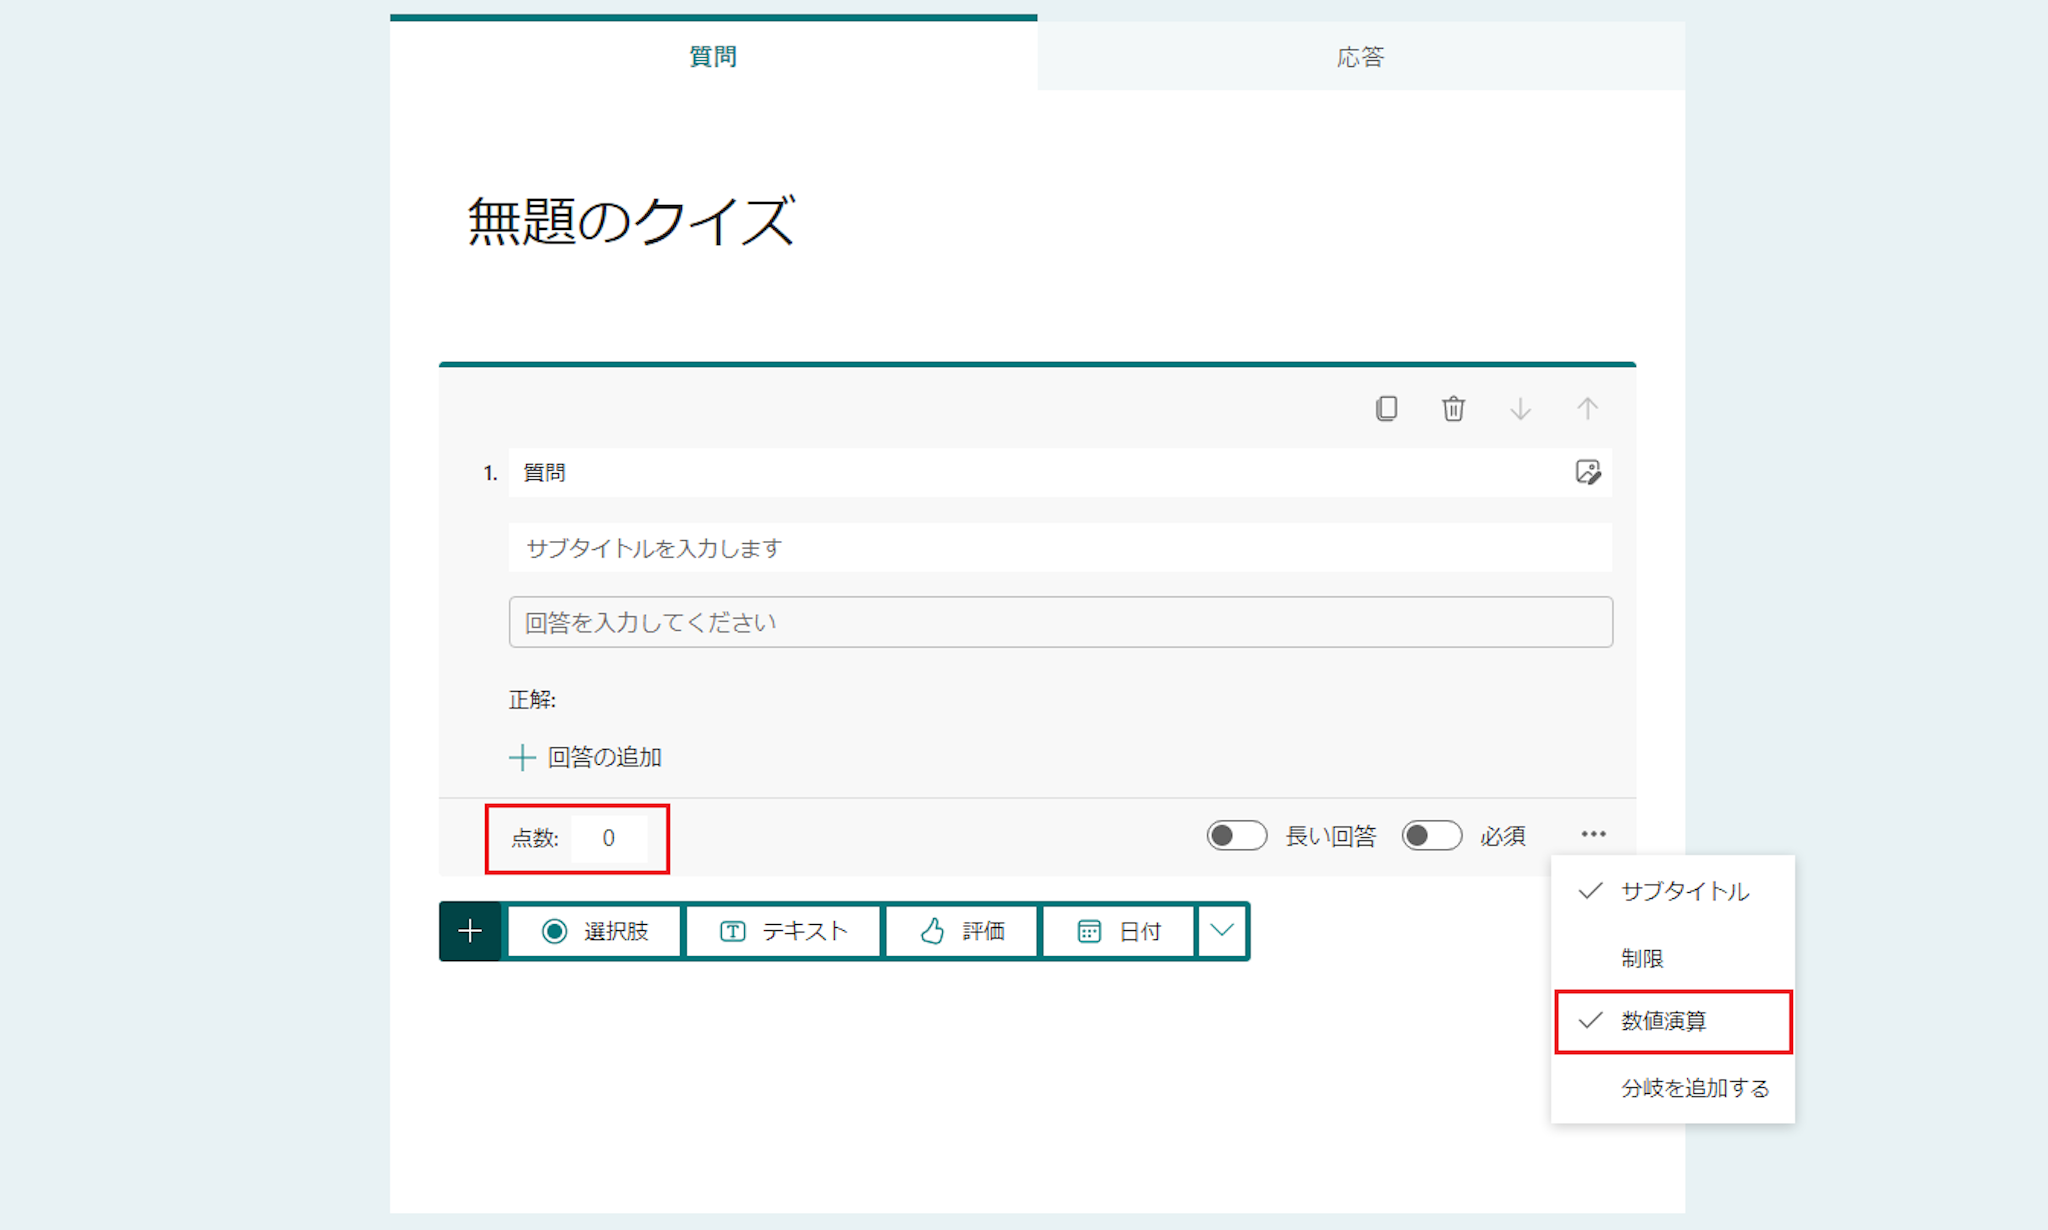
Task: Add a 日付 date question
Action: (1118, 931)
